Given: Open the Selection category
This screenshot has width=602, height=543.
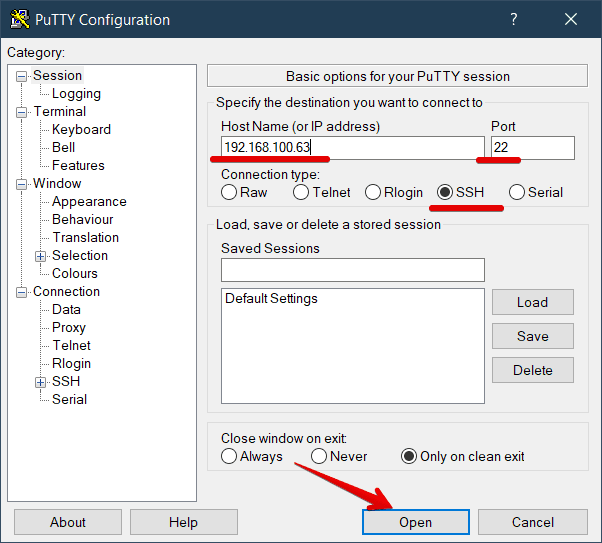Looking at the screenshot, I should (x=80, y=255).
